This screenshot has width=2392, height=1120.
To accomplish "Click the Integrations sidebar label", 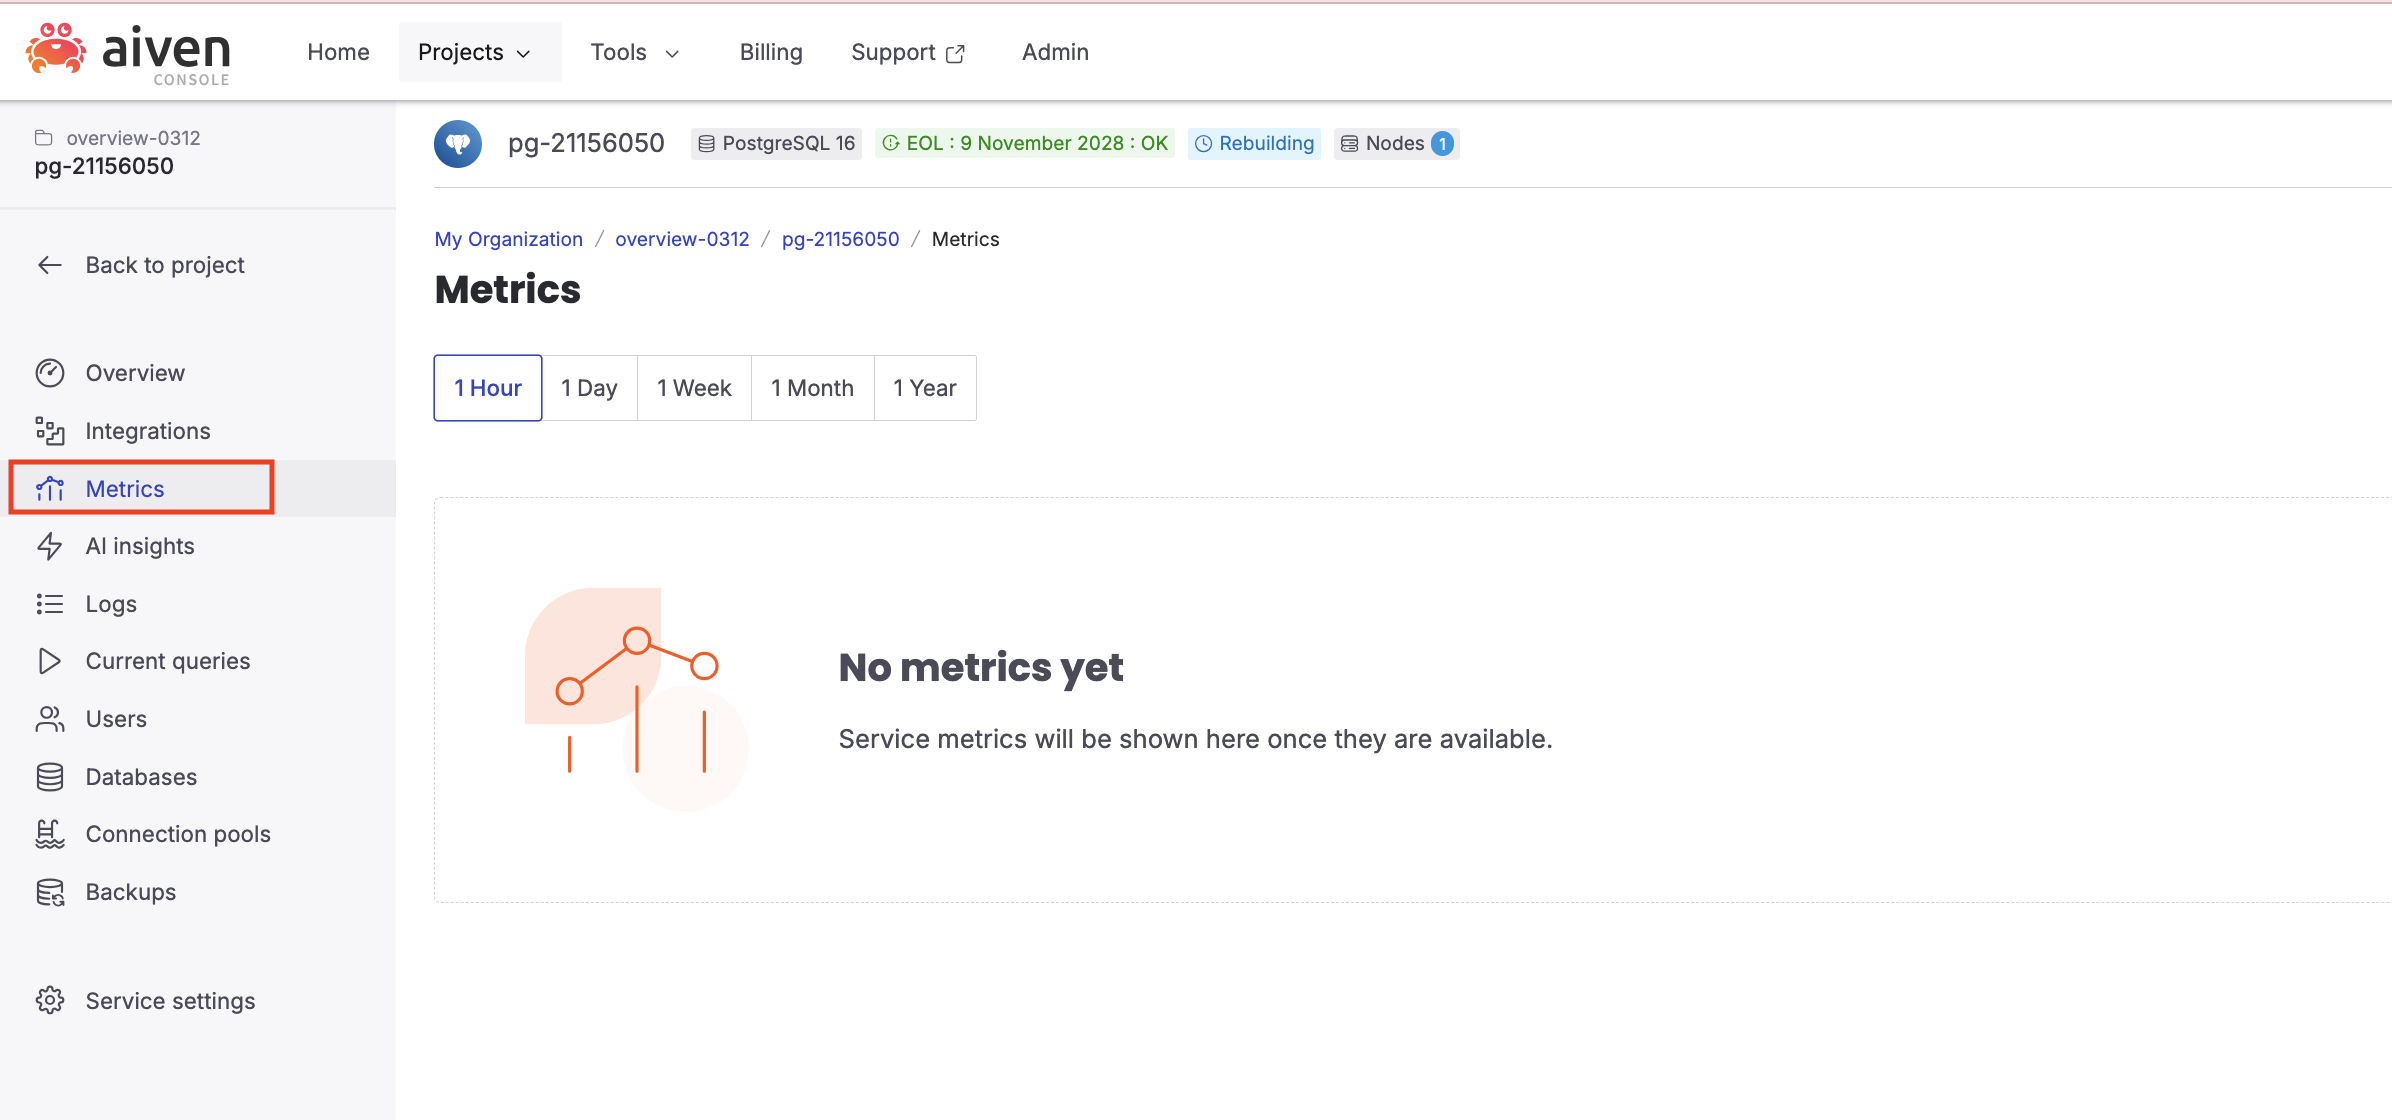I will (148, 431).
